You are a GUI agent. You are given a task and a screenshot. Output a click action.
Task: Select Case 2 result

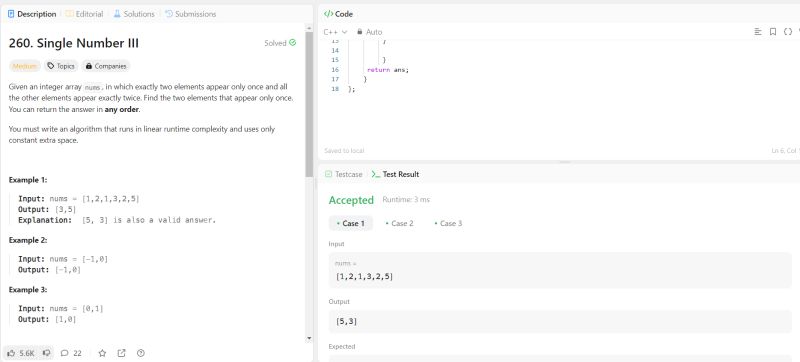click(x=399, y=223)
